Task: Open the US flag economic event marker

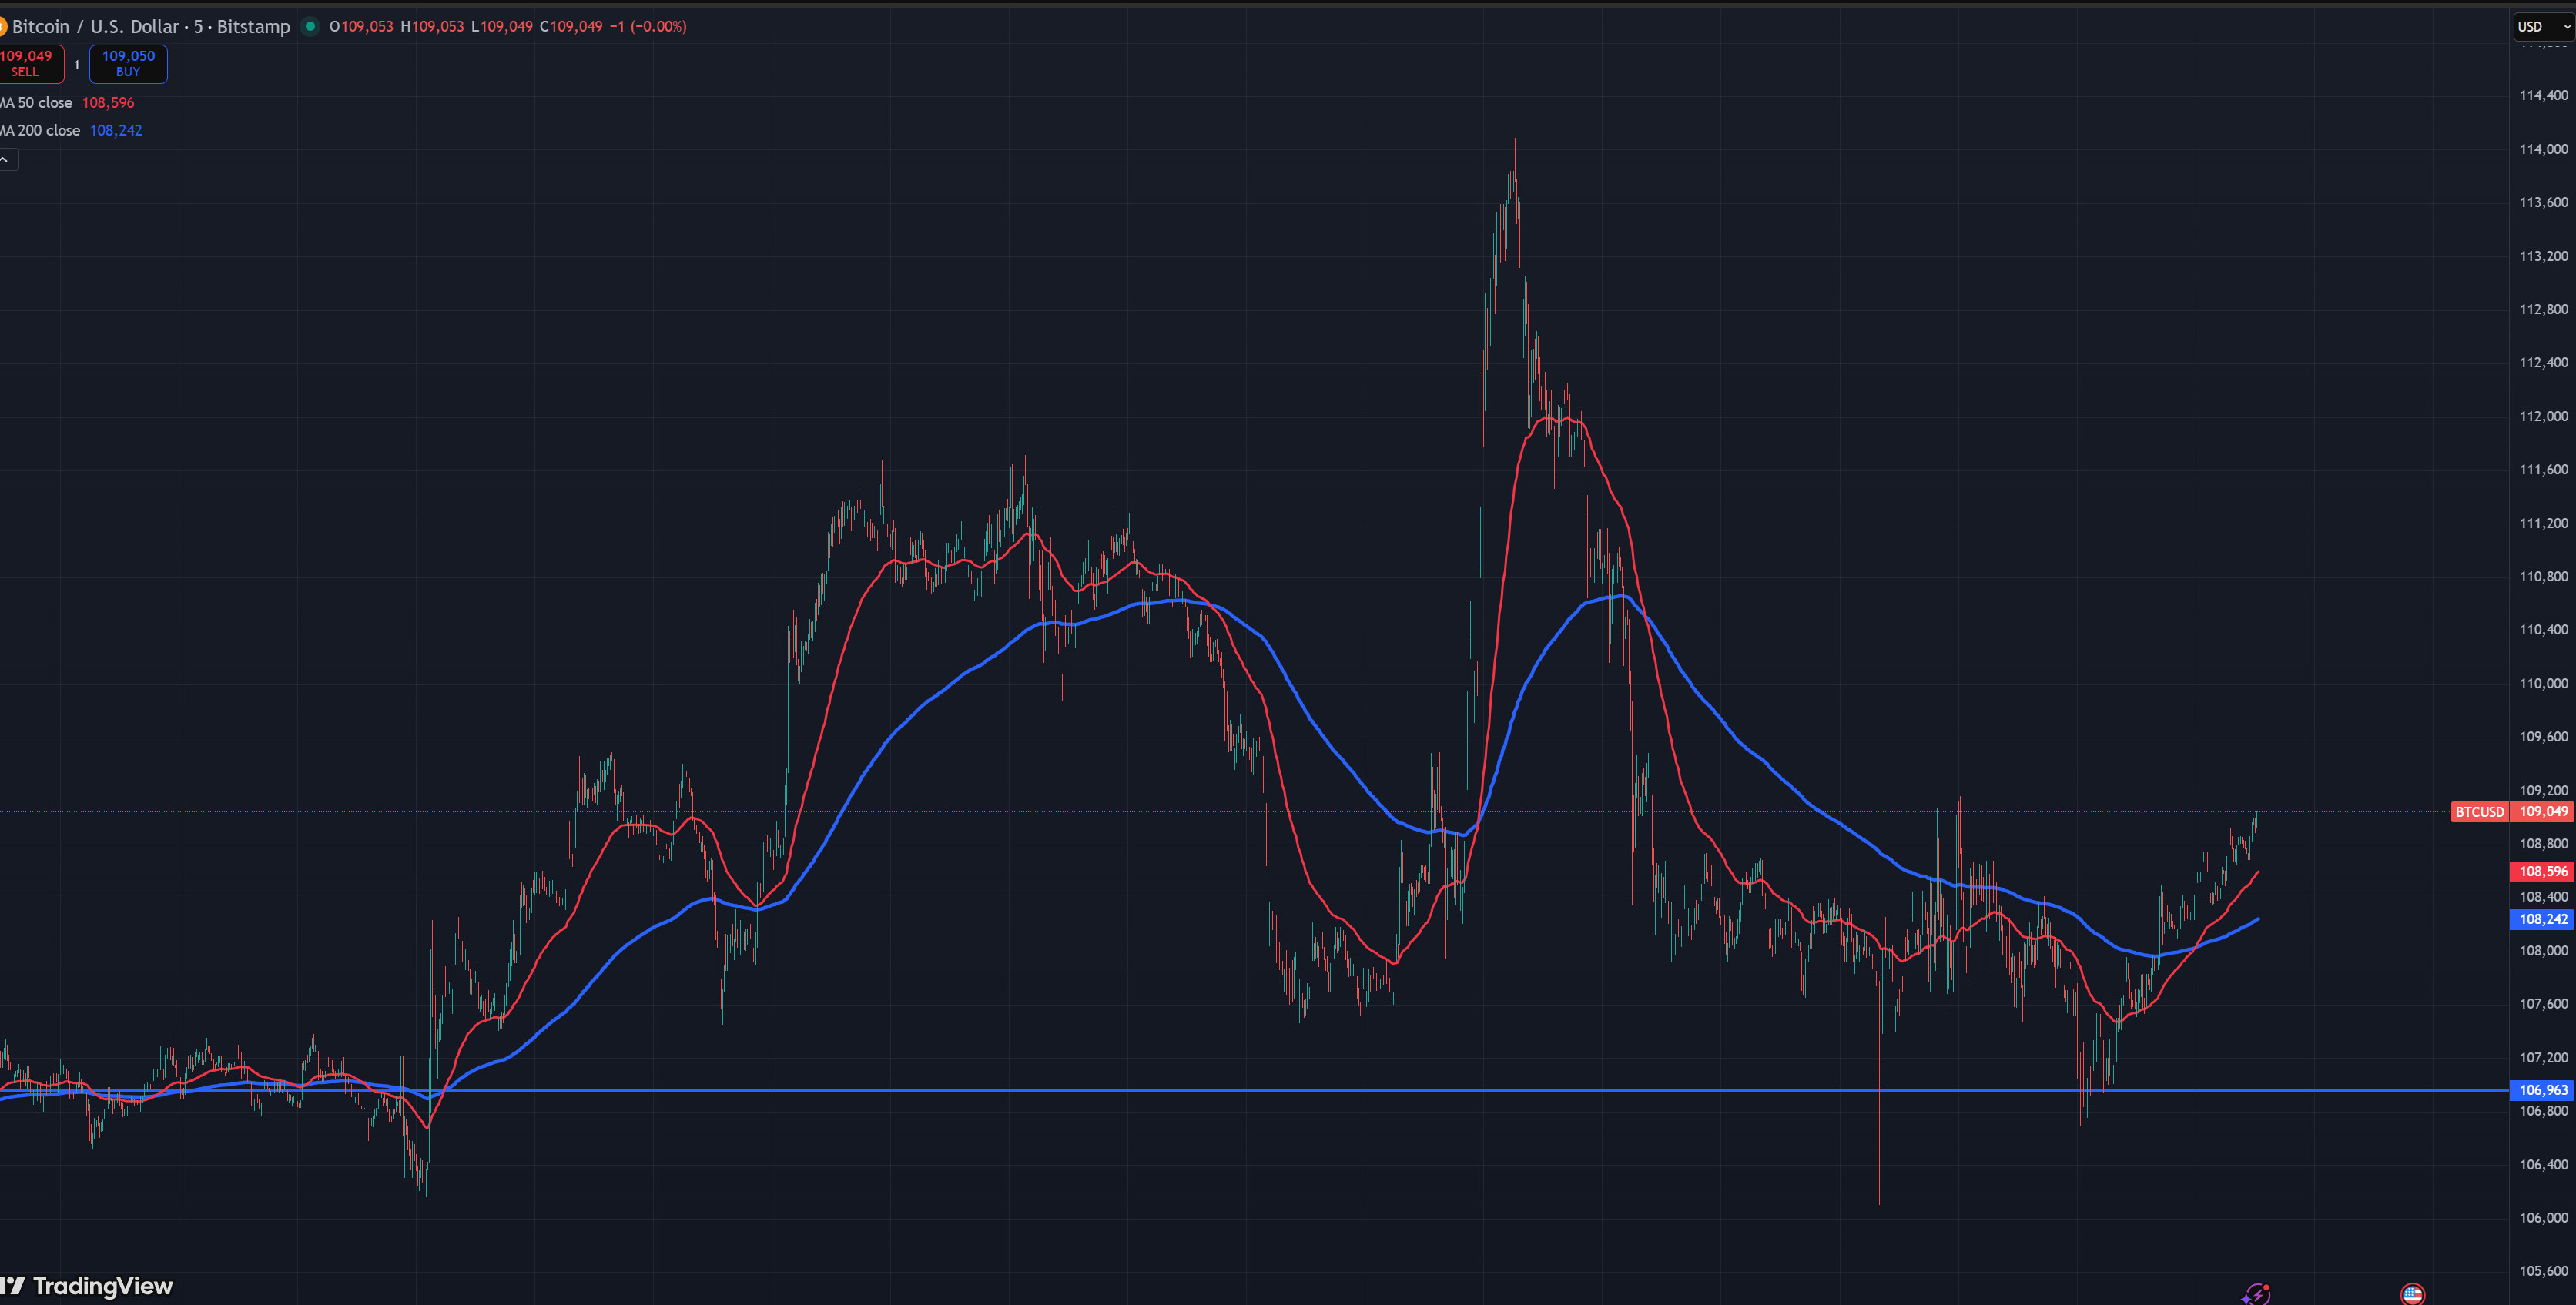Action: [x=2412, y=1295]
